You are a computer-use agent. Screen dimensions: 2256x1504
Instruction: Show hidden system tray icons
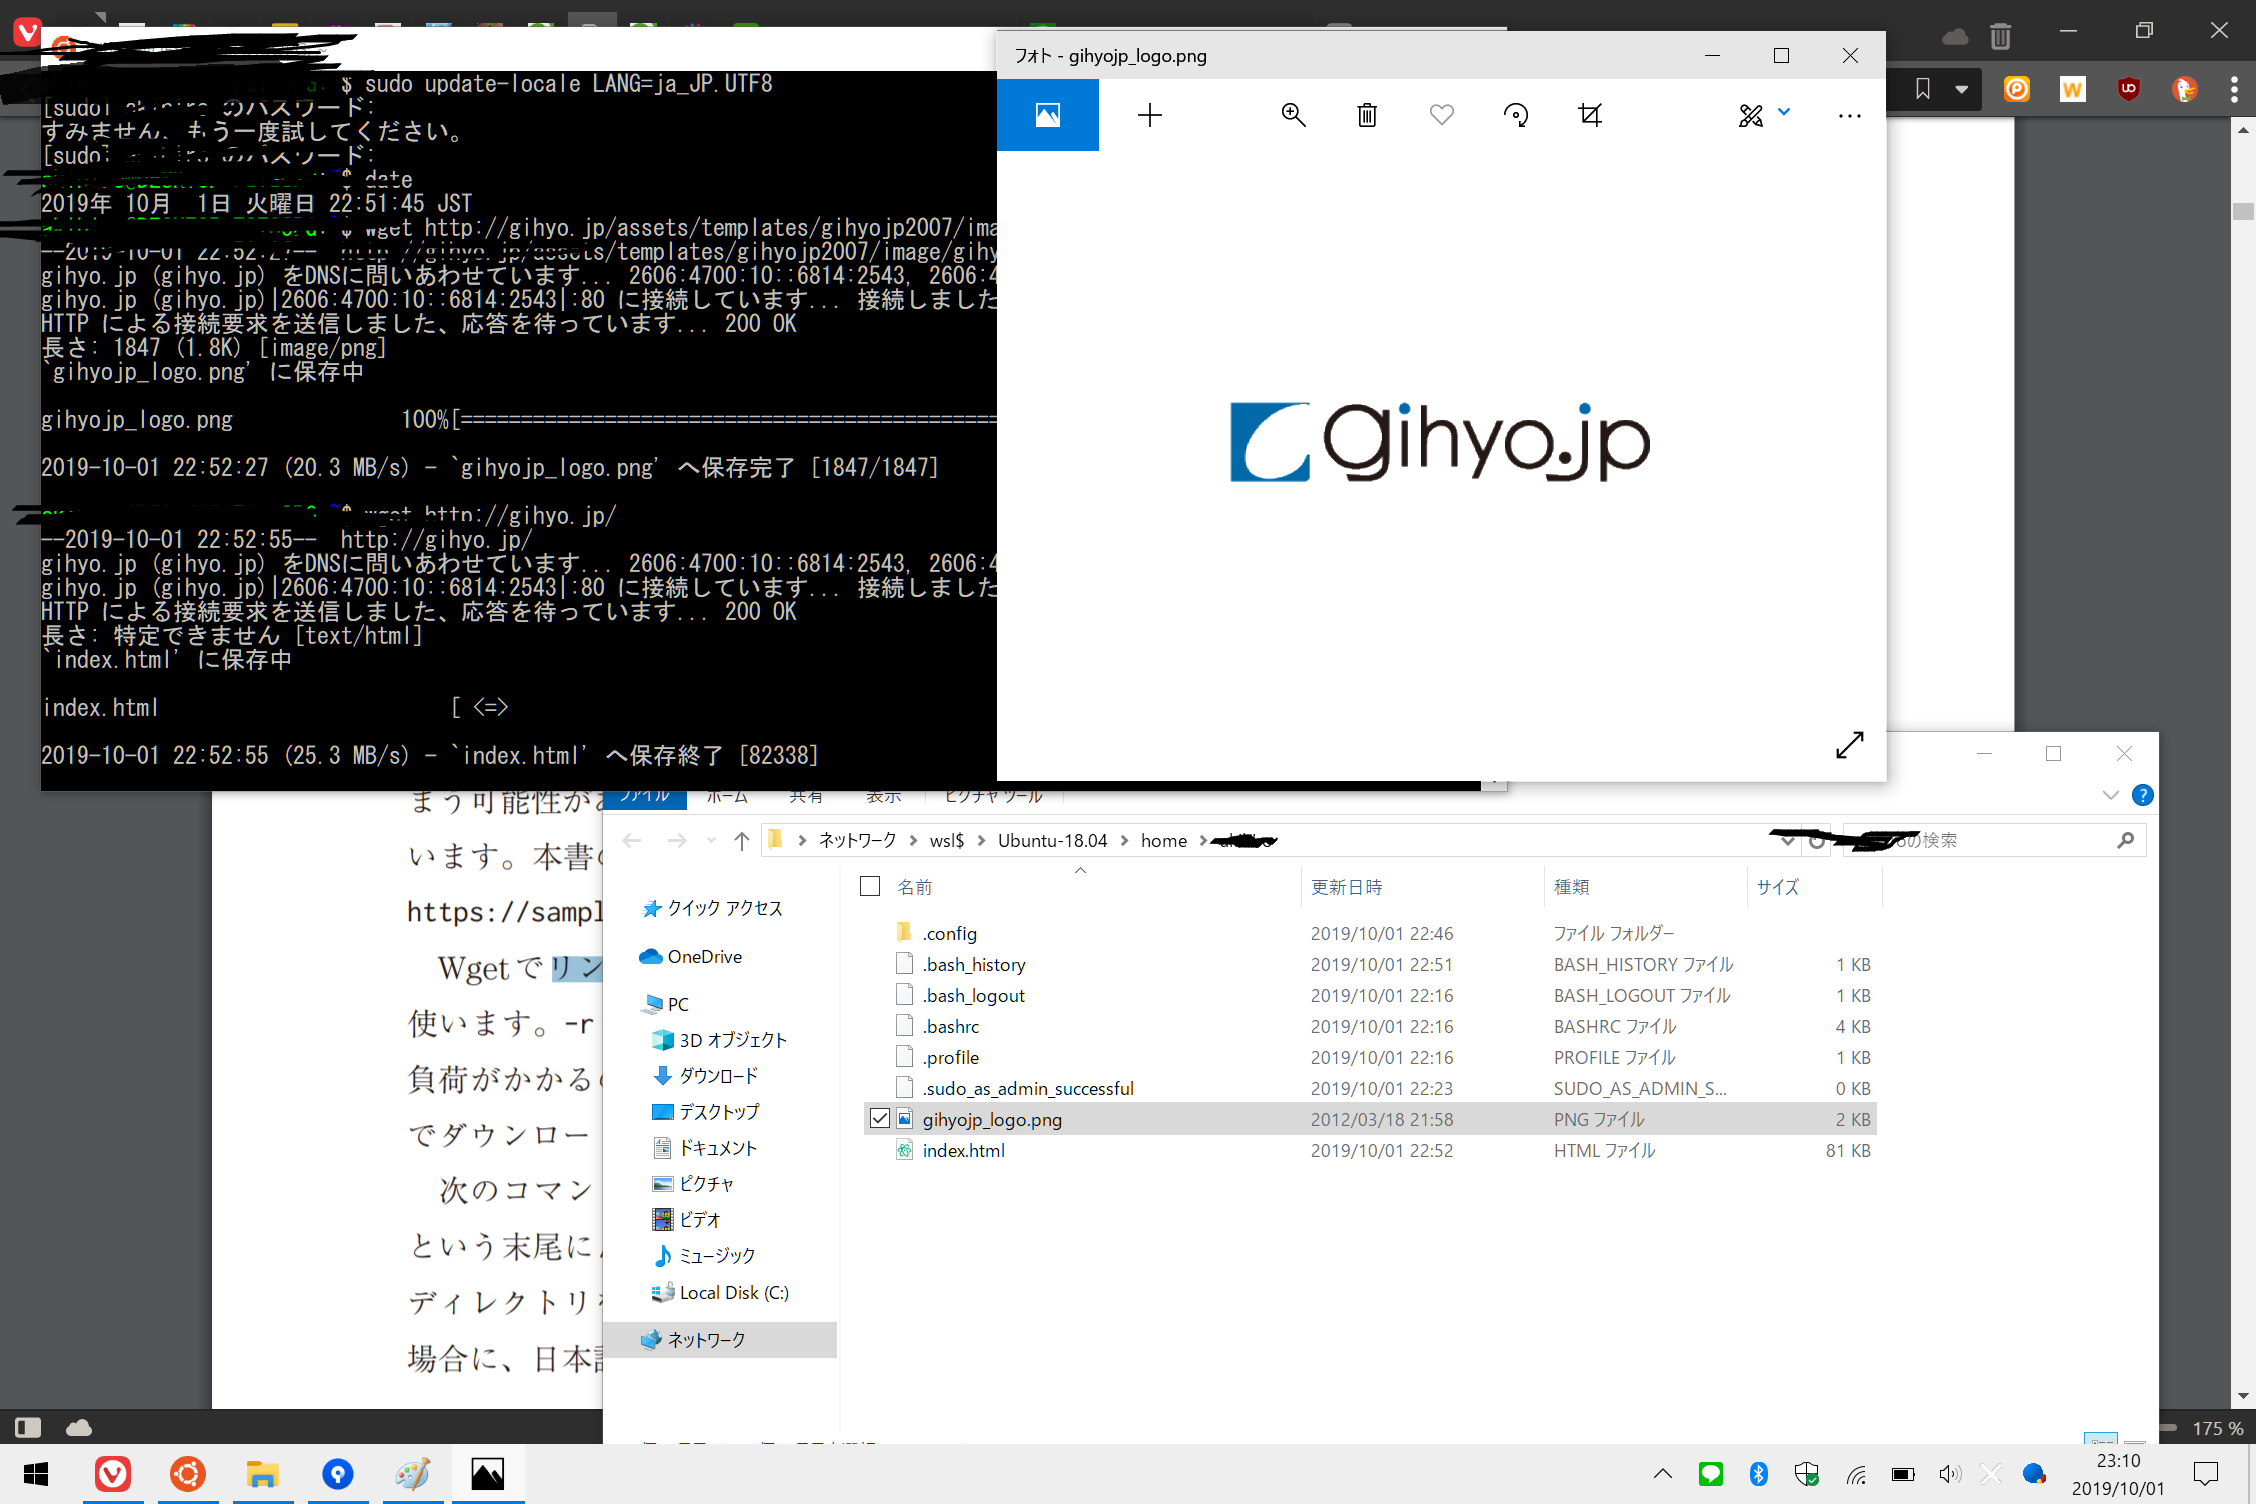(1662, 1473)
